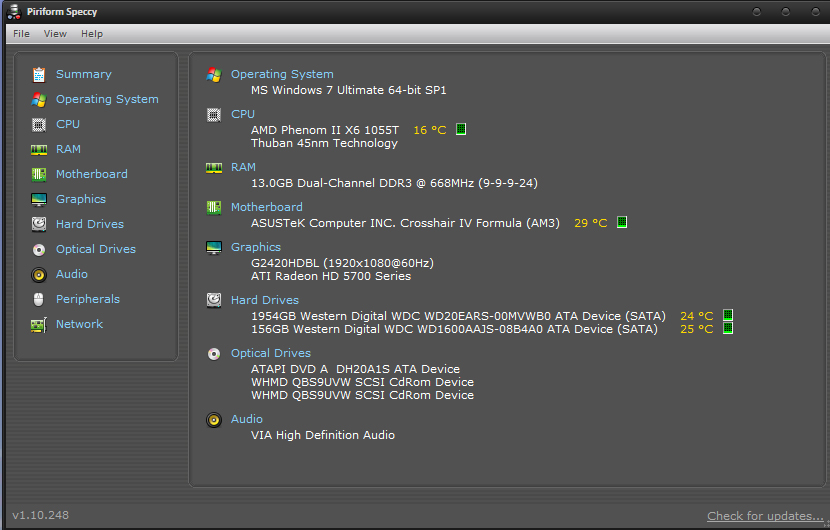Click the RAM memory stick sidebar icon
Image resolution: width=830 pixels, height=530 pixels.
tap(39, 149)
